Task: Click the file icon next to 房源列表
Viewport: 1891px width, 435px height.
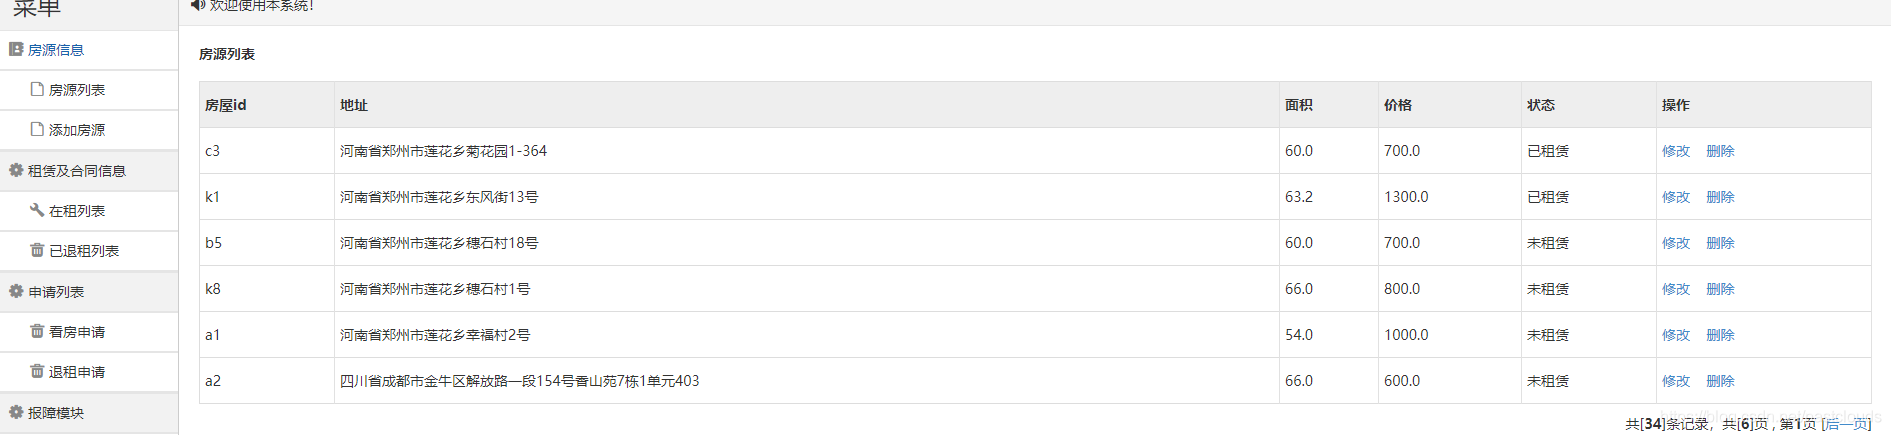Action: point(37,89)
